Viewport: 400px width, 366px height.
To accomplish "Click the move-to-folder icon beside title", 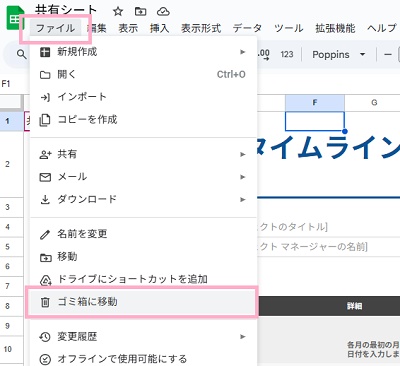I will (140, 12).
